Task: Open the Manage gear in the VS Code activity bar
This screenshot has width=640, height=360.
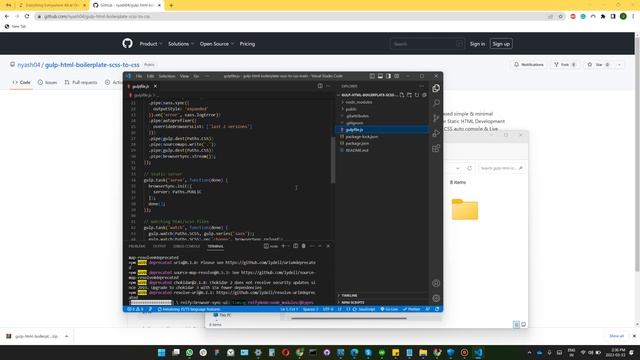Action: pyautogui.click(x=436, y=298)
